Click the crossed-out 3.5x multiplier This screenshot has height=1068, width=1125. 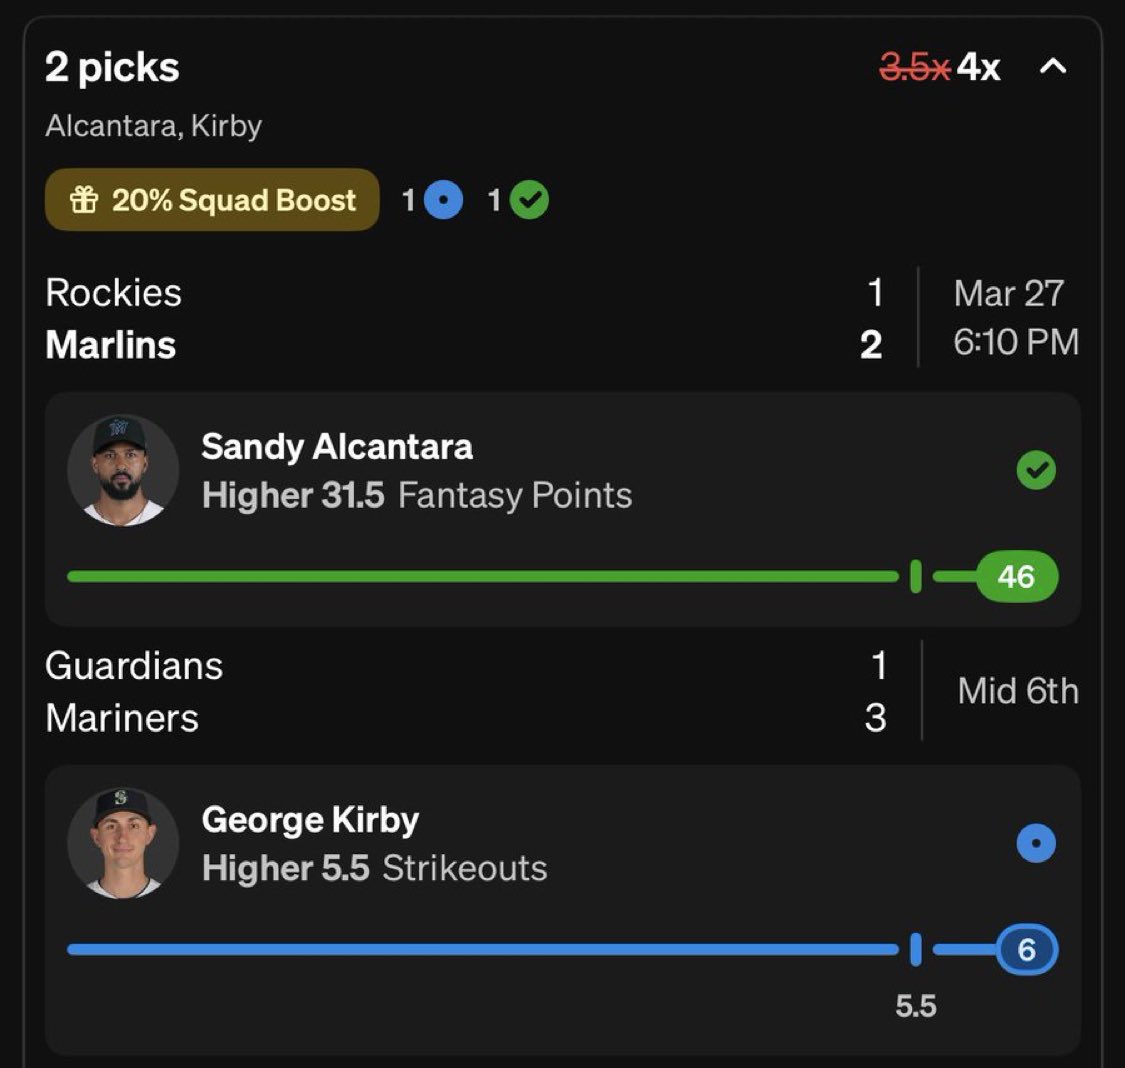click(x=914, y=67)
